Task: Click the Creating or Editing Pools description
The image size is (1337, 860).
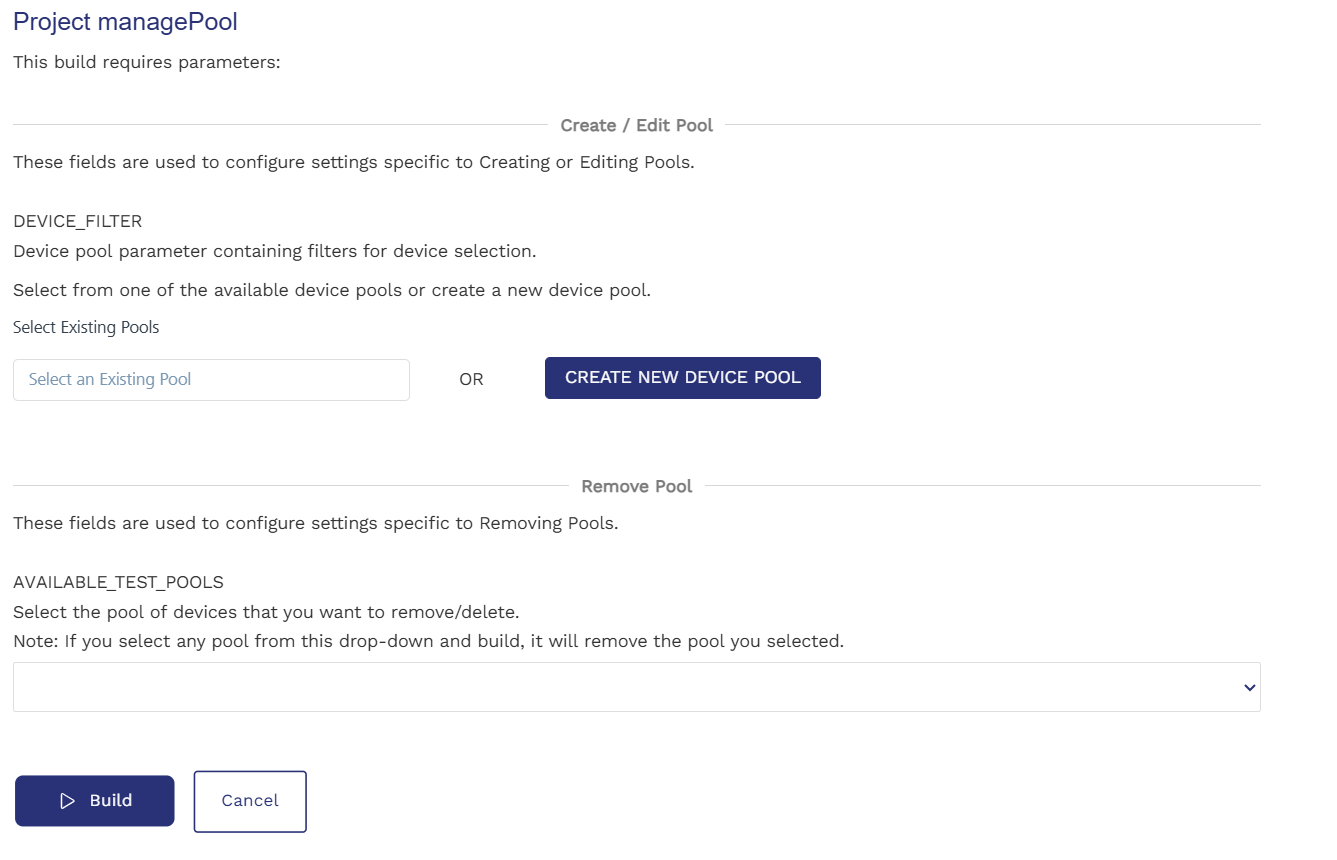Action: [x=353, y=162]
